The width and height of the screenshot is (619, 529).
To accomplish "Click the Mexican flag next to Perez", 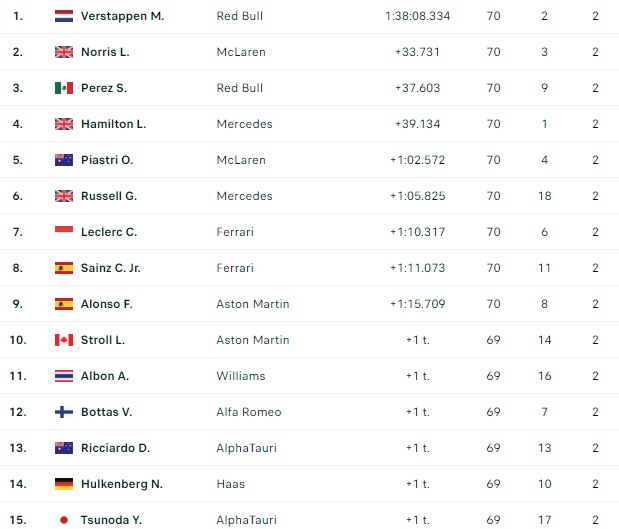I will [x=64, y=88].
